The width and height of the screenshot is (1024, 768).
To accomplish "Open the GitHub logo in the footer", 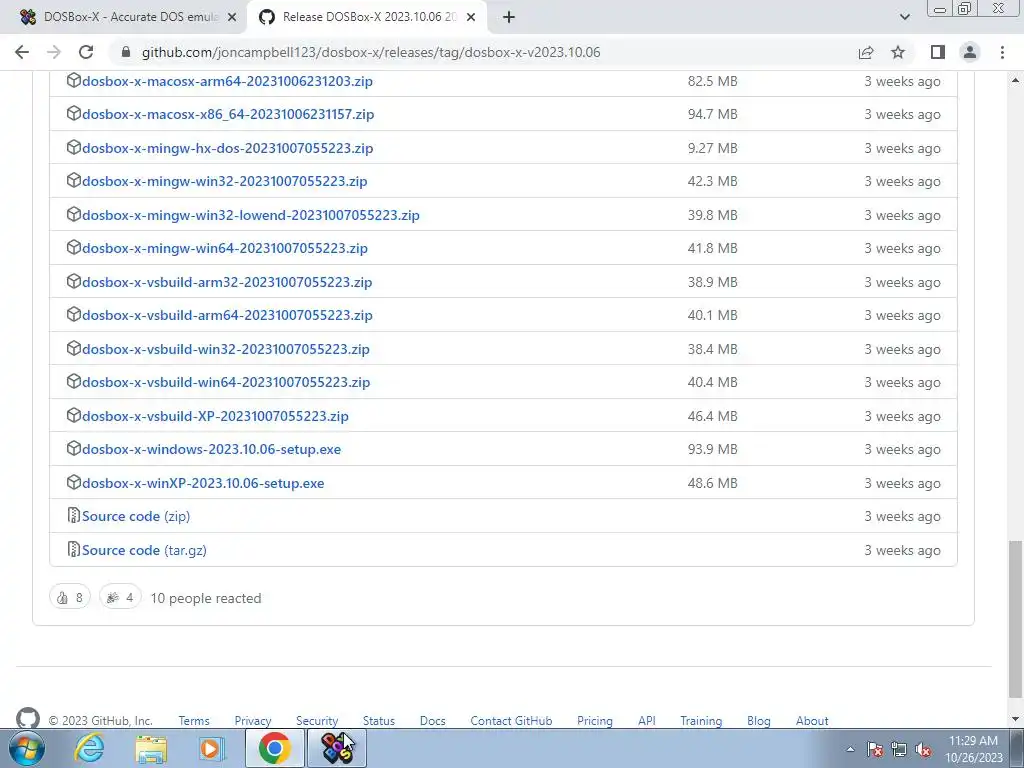I will coord(27,719).
